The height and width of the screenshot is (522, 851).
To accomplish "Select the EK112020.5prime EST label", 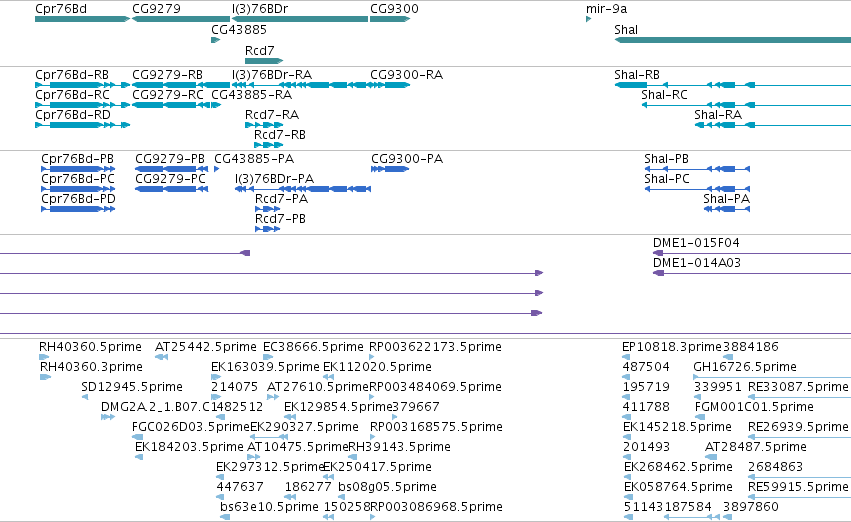I will 377,367.
